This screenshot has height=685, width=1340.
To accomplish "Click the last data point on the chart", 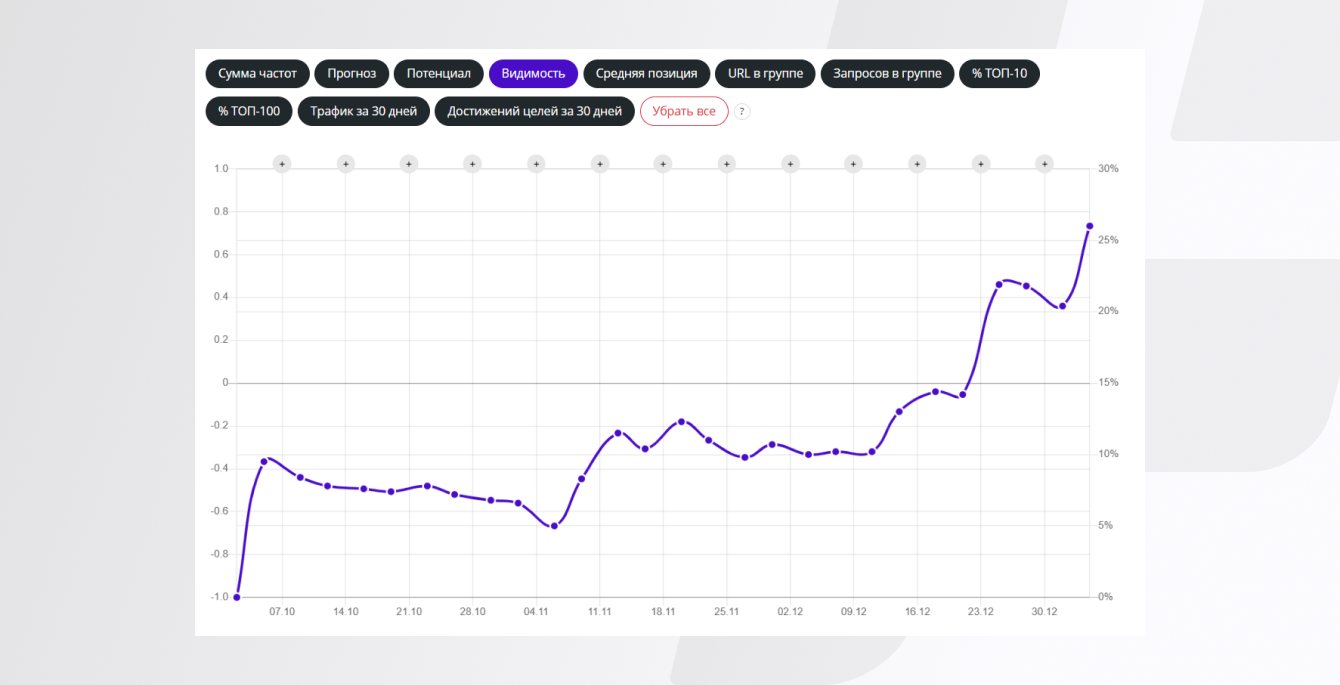I will [1089, 226].
